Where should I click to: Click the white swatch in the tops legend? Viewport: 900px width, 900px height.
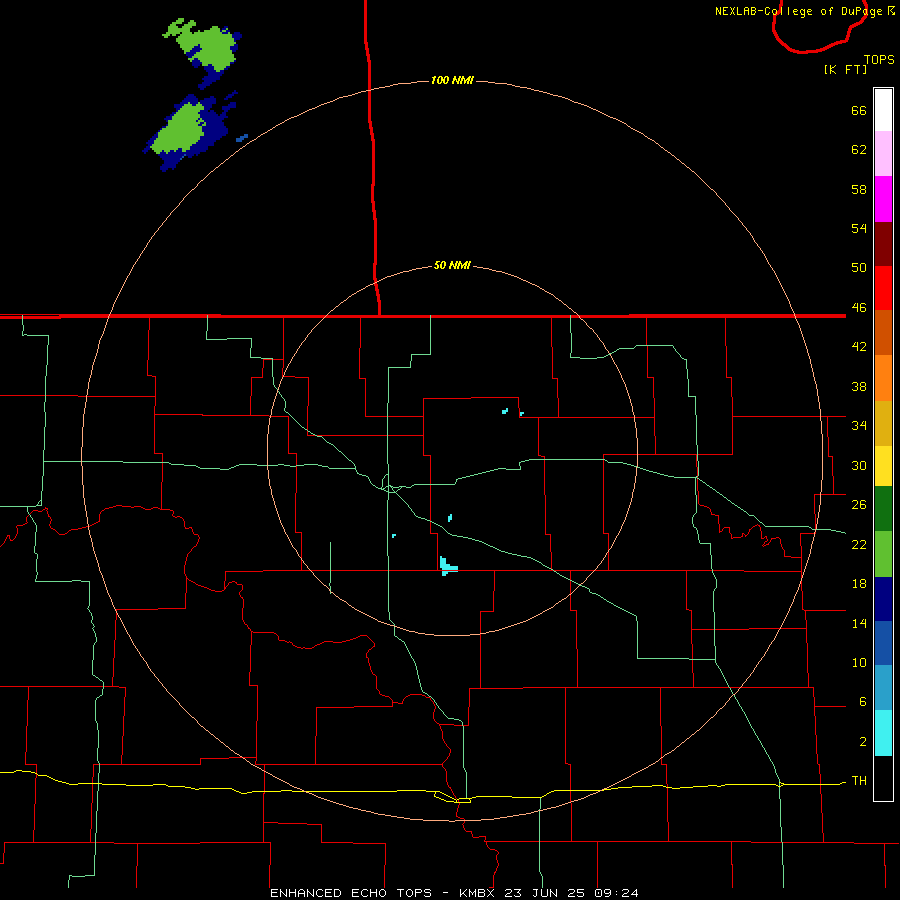pyautogui.click(x=883, y=110)
